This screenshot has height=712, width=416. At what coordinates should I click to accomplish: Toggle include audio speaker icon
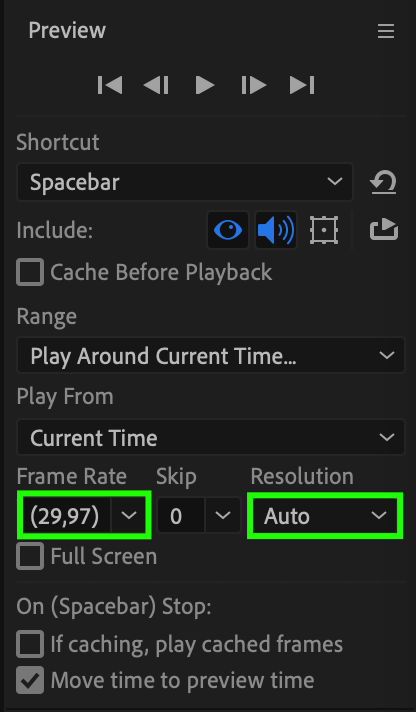pos(276,230)
